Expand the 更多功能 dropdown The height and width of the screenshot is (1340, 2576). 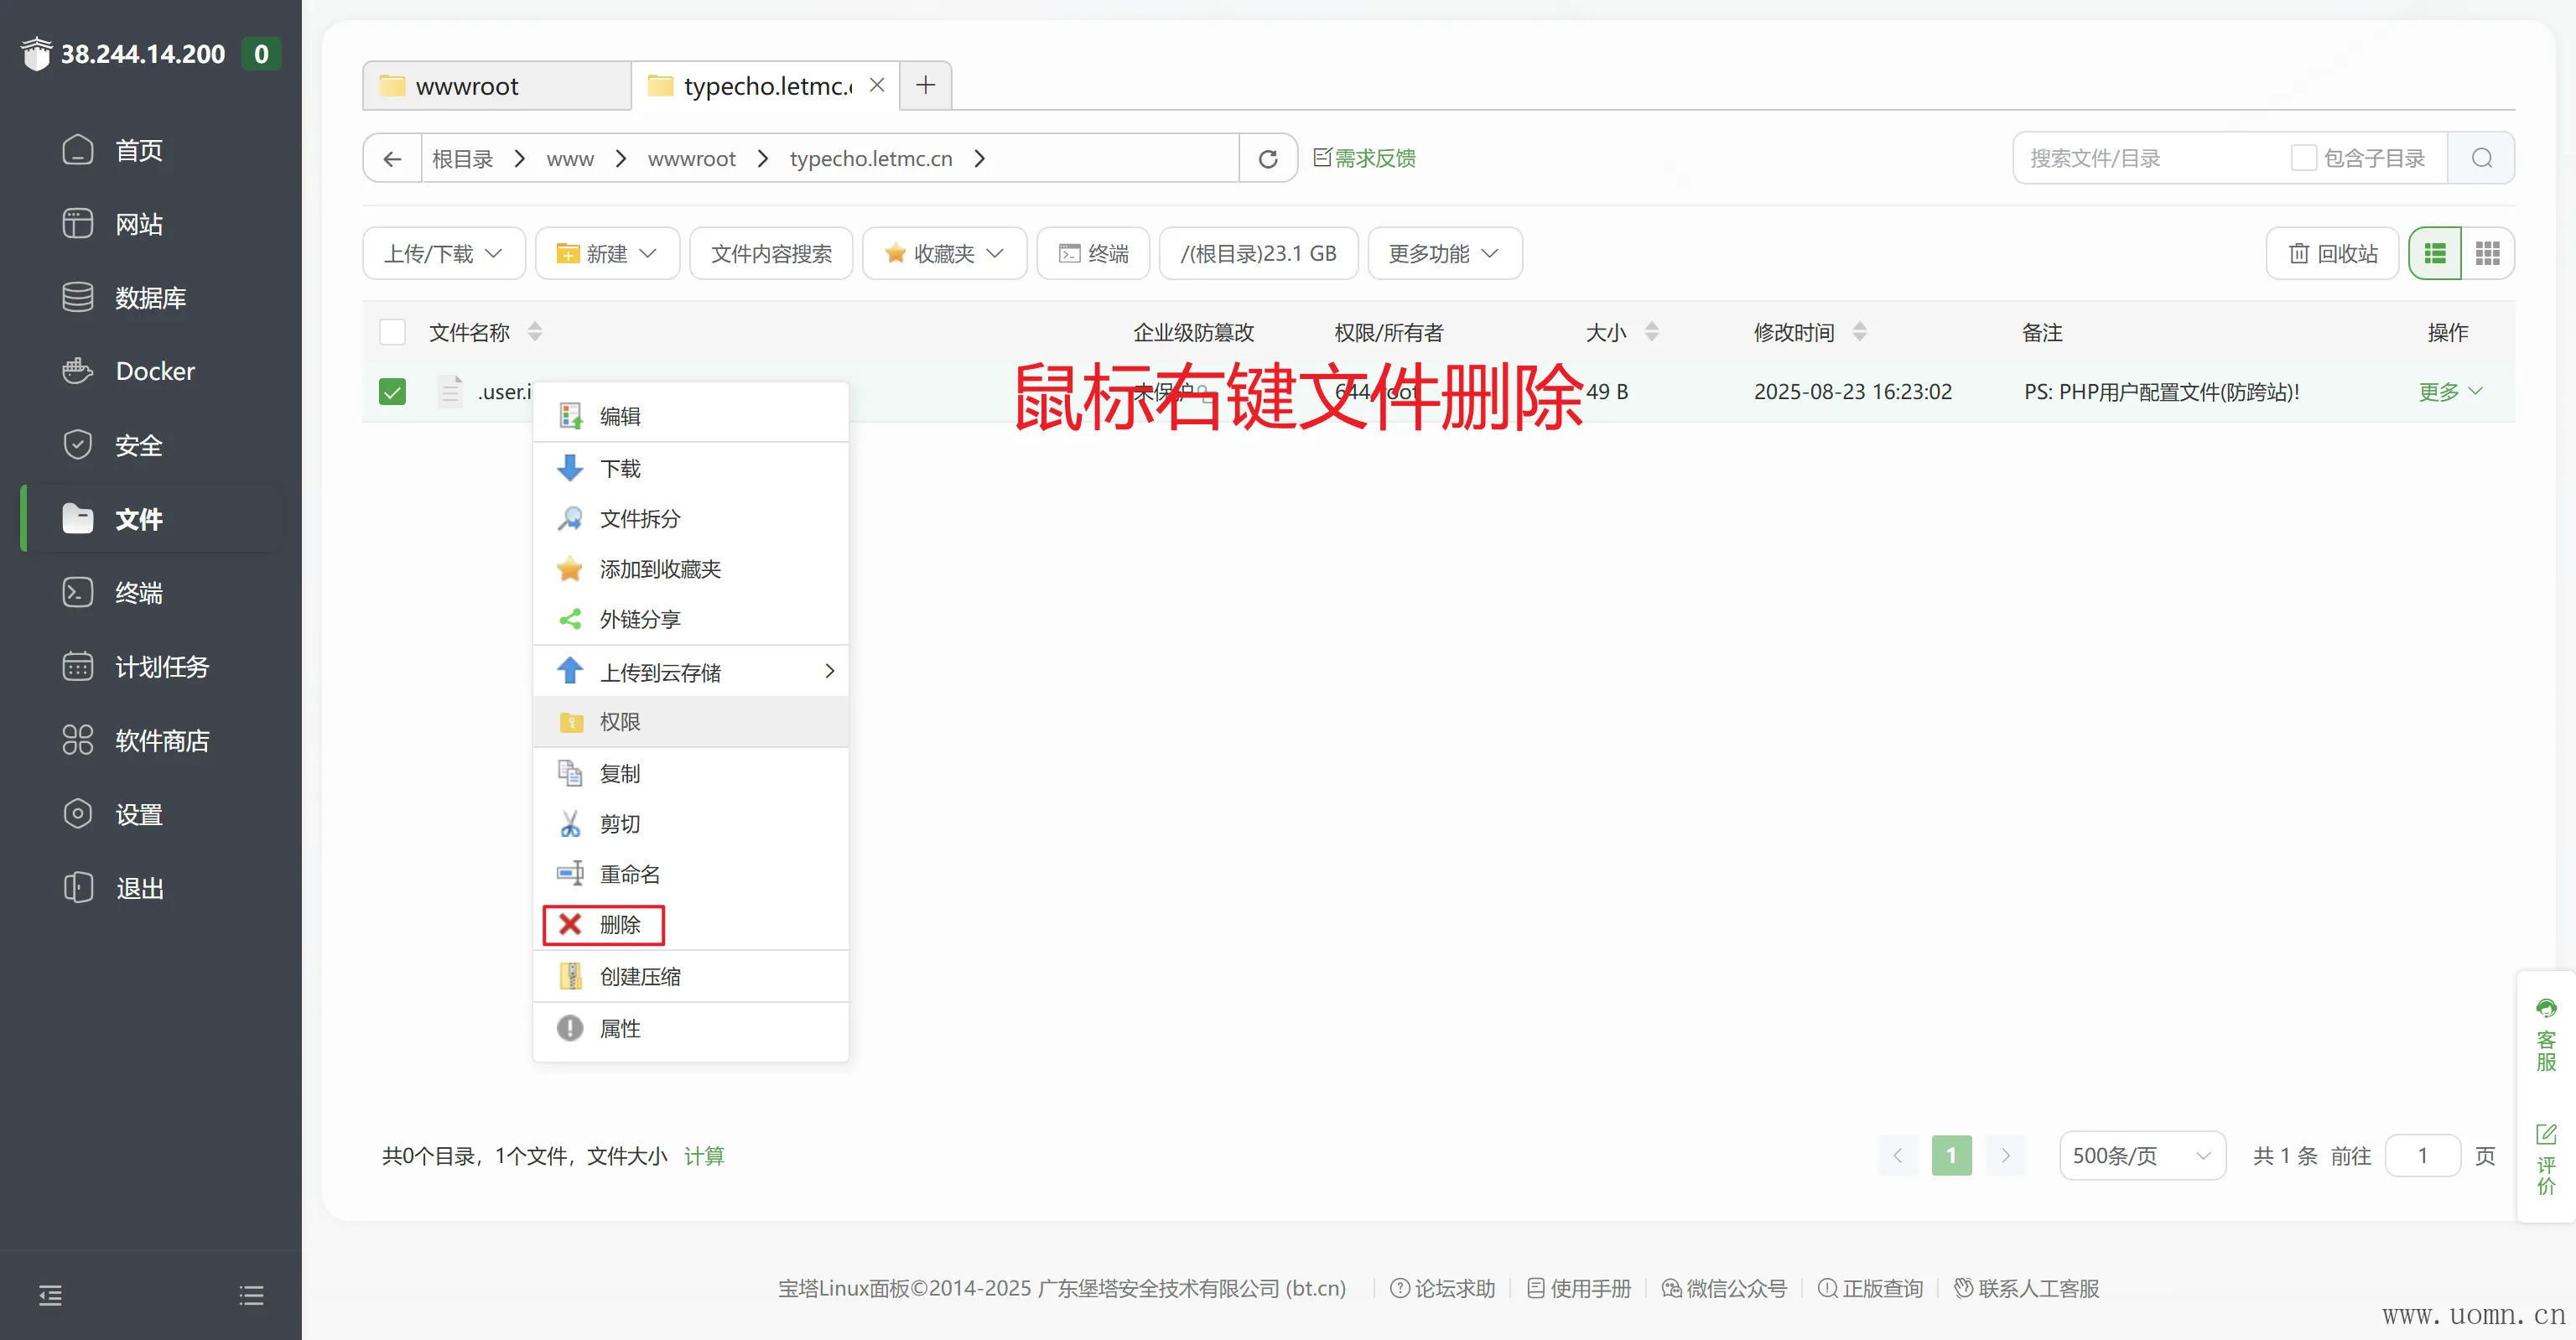[1443, 253]
